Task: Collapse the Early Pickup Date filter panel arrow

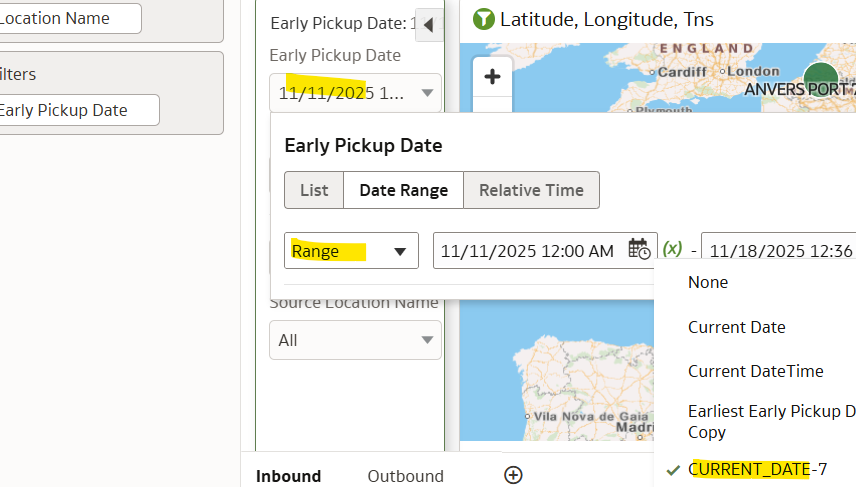Action: tap(428, 25)
